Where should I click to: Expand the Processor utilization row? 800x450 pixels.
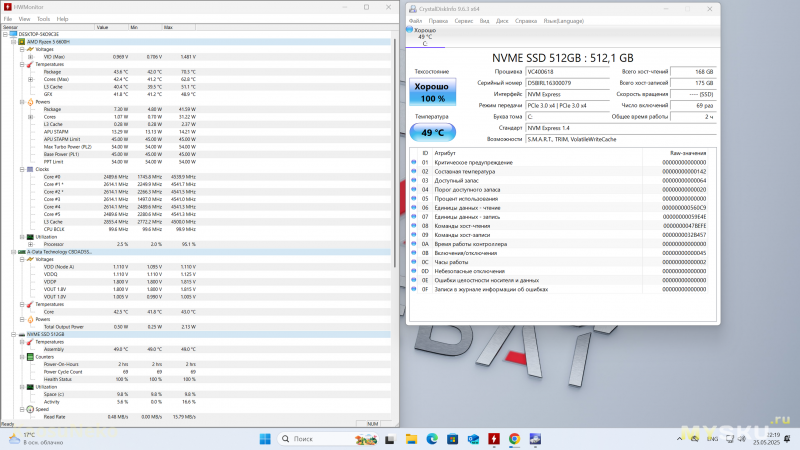point(31,244)
